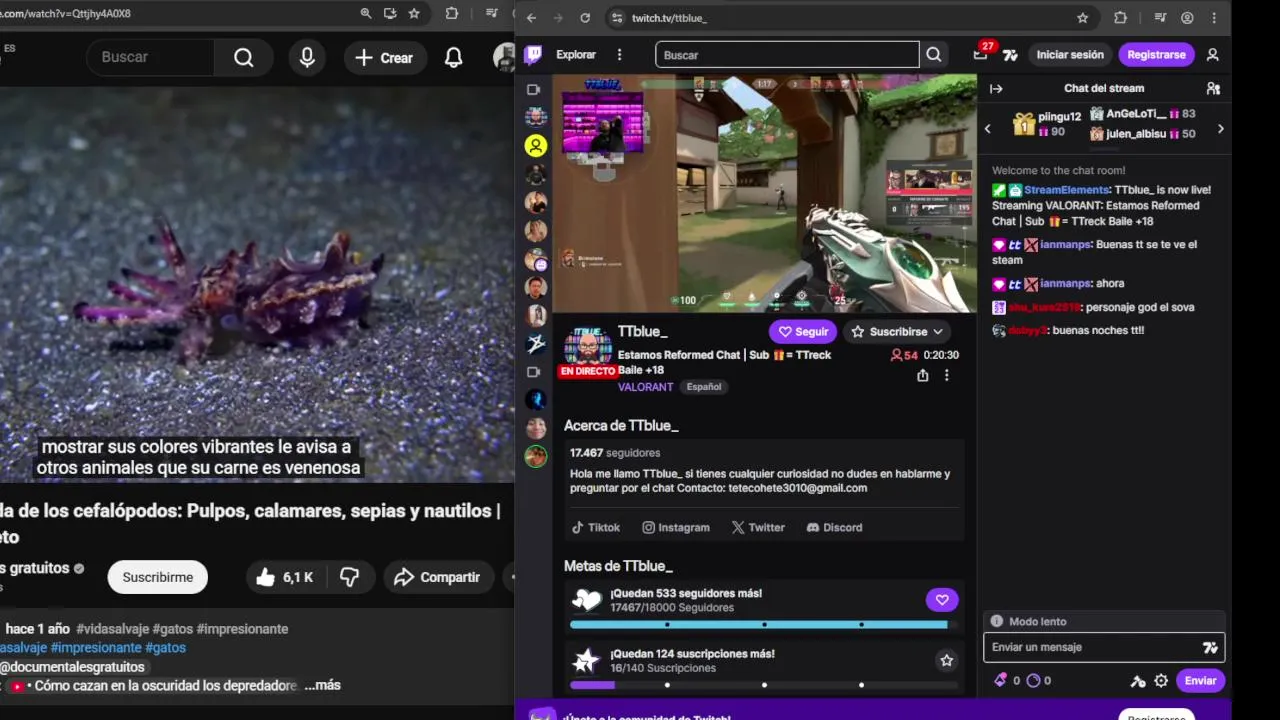1280x720 pixels.
Task: Bookmark twitch.tv page with star icon
Action: pyautogui.click(x=1082, y=17)
